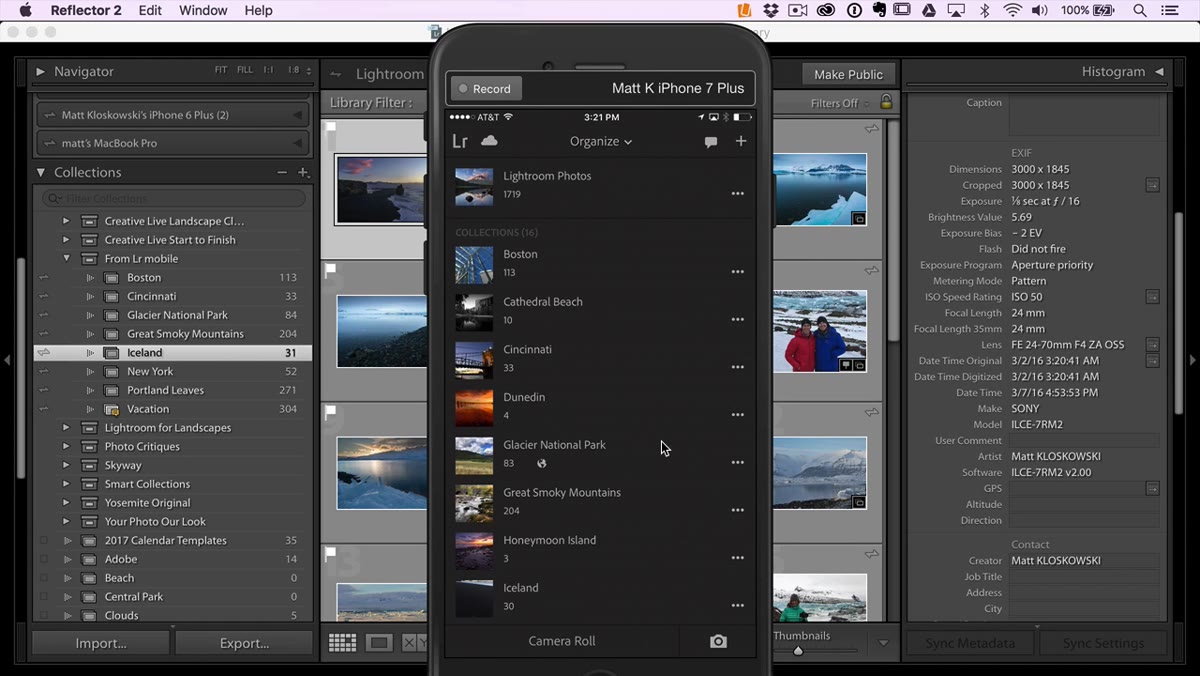The height and width of the screenshot is (676, 1200).
Task: Click the Import button
Action: tap(101, 643)
